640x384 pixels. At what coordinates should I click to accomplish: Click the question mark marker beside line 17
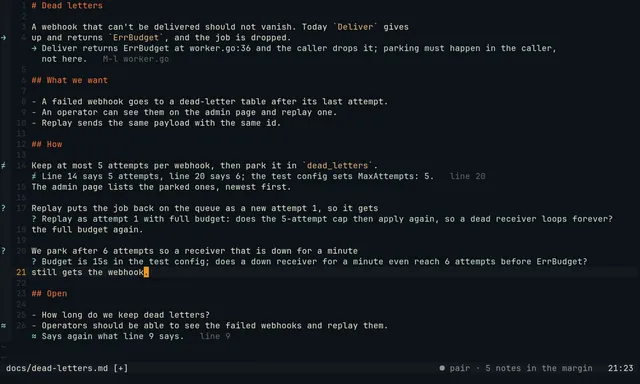[x=3, y=208]
